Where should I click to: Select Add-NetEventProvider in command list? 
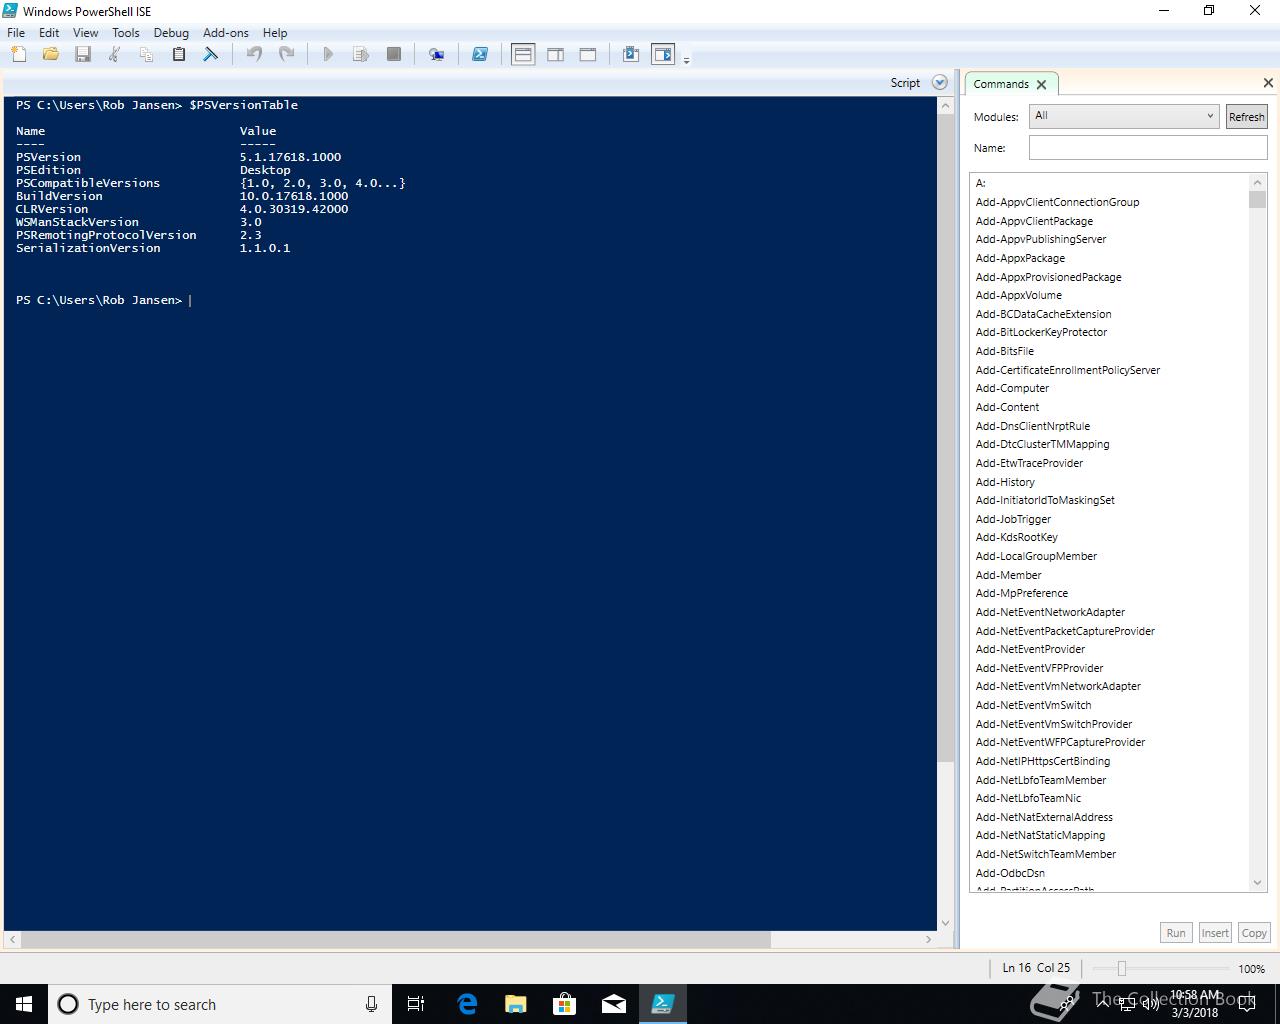tap(1030, 649)
